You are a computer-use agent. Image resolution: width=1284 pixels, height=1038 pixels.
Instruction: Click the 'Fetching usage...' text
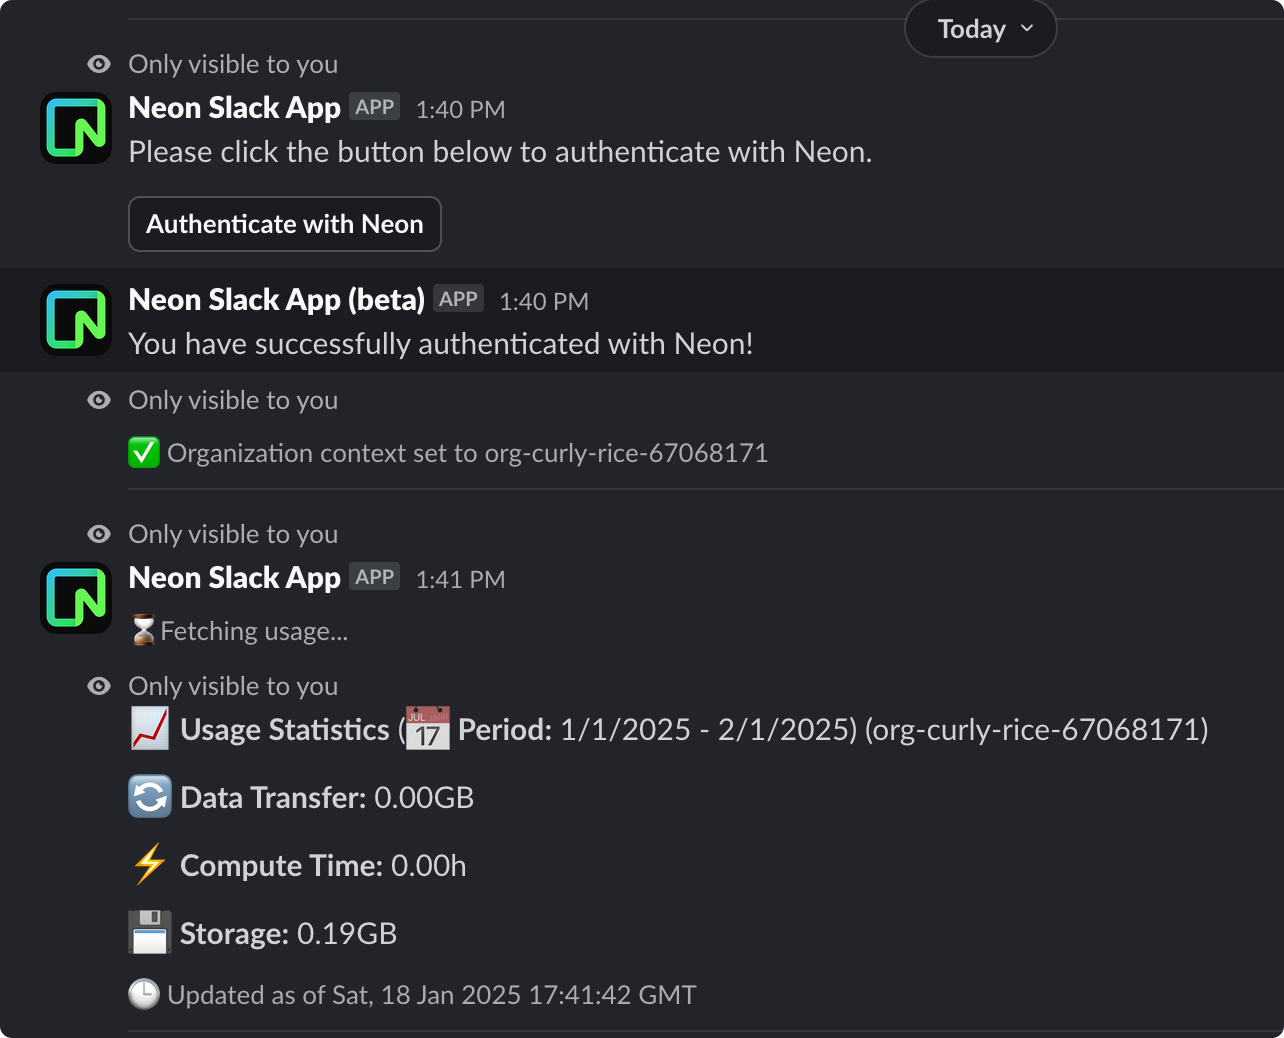click(254, 631)
